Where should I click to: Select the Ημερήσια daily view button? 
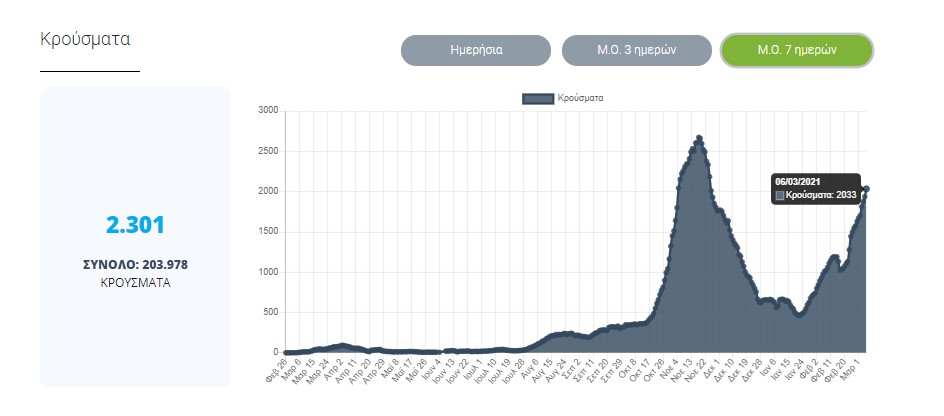476,50
